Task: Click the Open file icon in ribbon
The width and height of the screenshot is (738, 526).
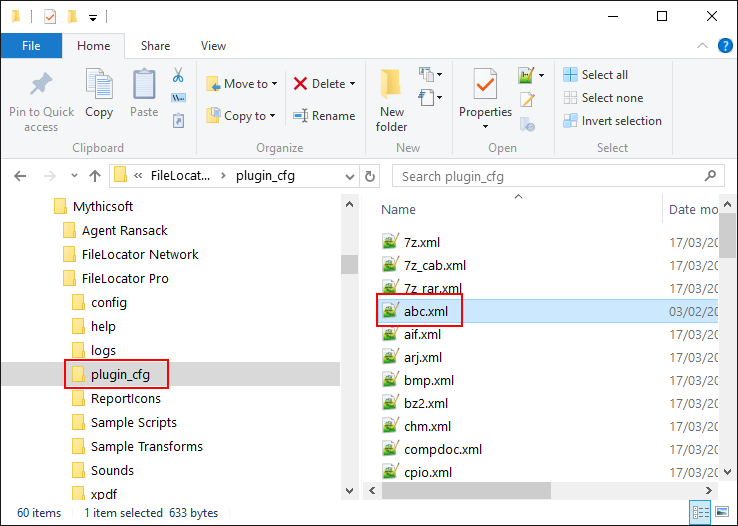Action: coord(526,75)
